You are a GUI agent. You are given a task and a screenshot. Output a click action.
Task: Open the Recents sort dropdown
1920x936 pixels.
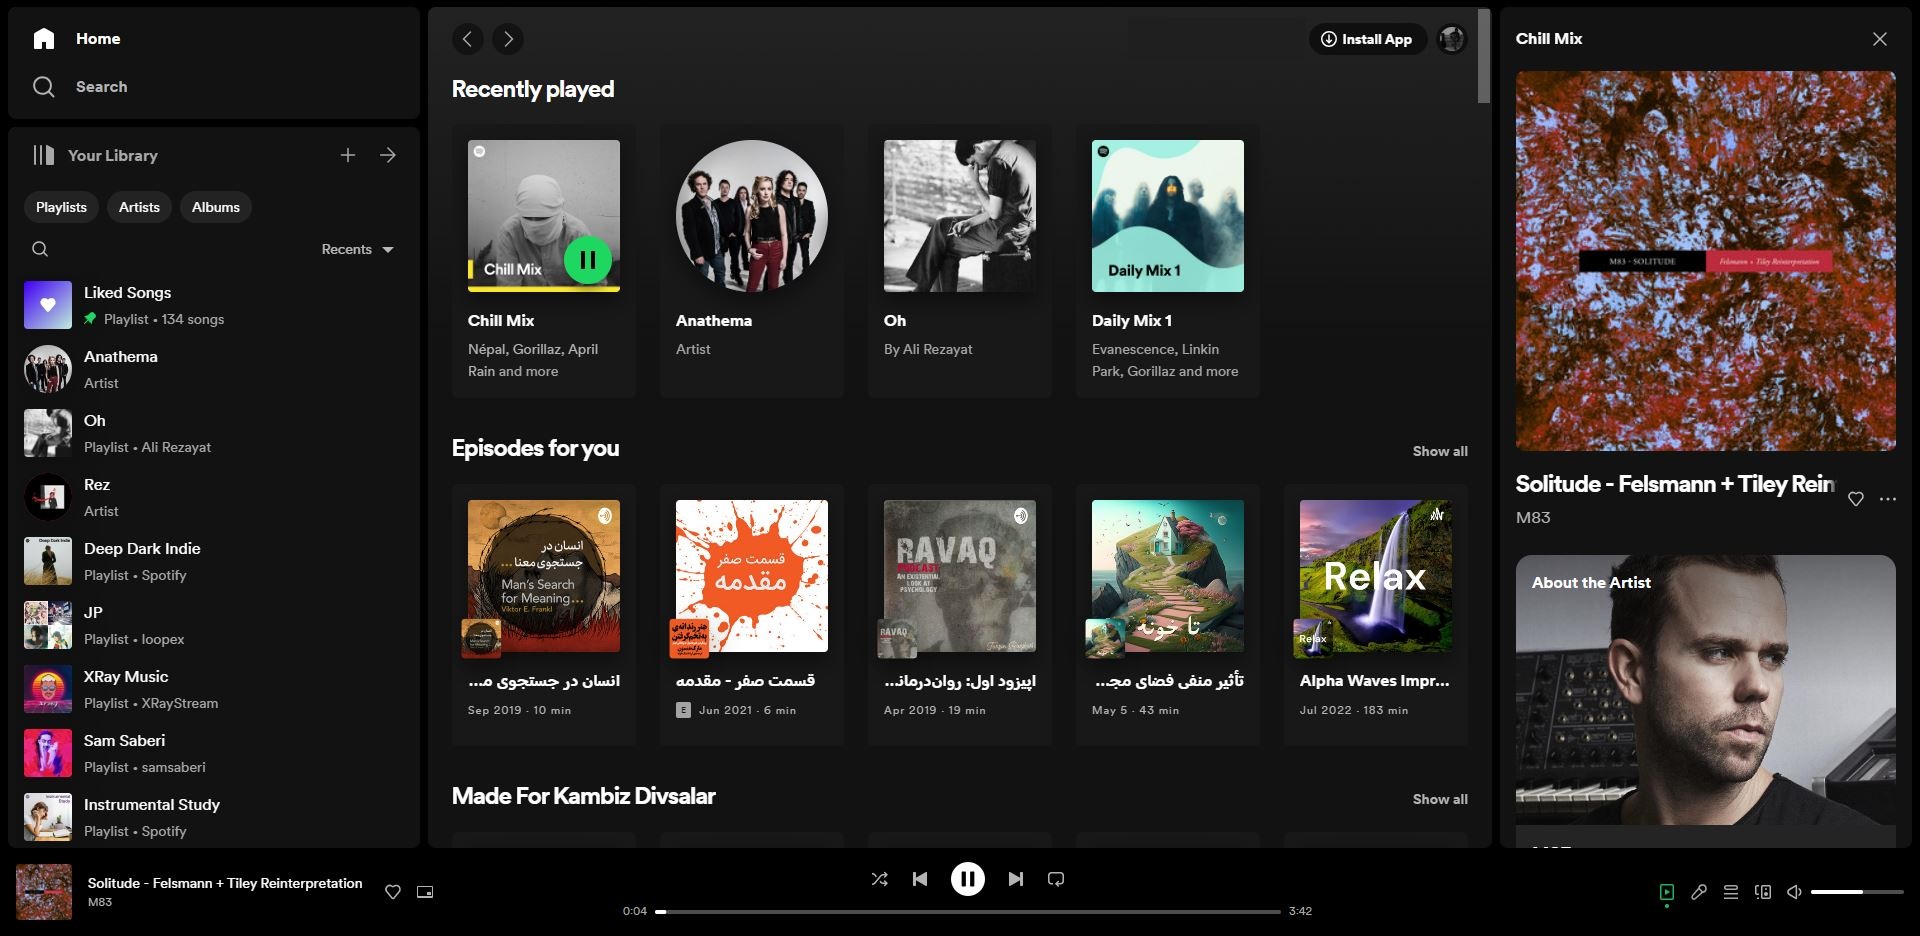click(357, 249)
